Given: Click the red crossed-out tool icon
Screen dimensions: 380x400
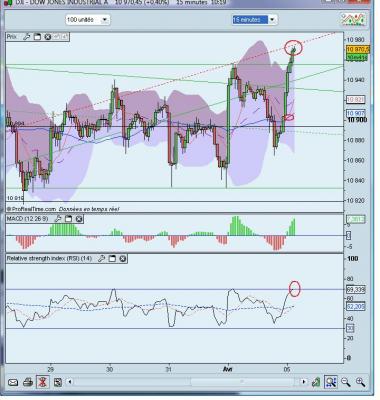Looking at the screenshot, I should tap(42, 382).
